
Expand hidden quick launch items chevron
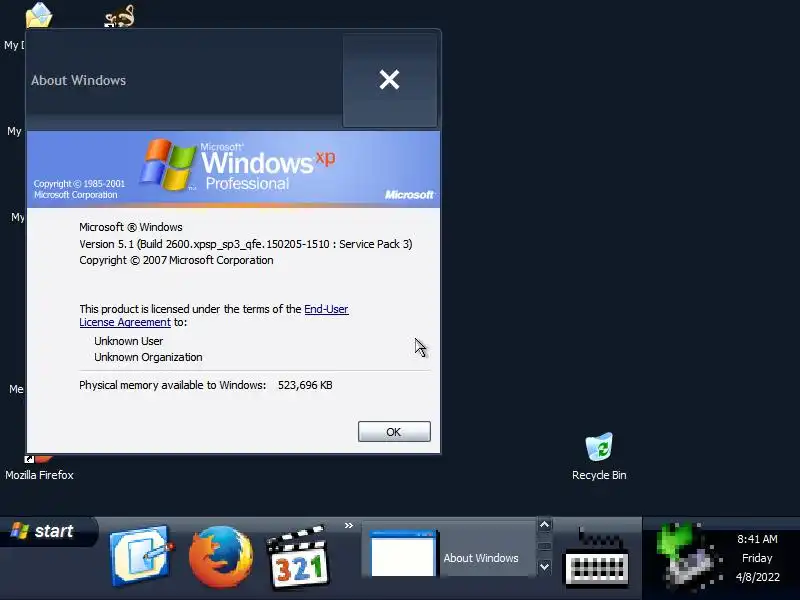(348, 526)
